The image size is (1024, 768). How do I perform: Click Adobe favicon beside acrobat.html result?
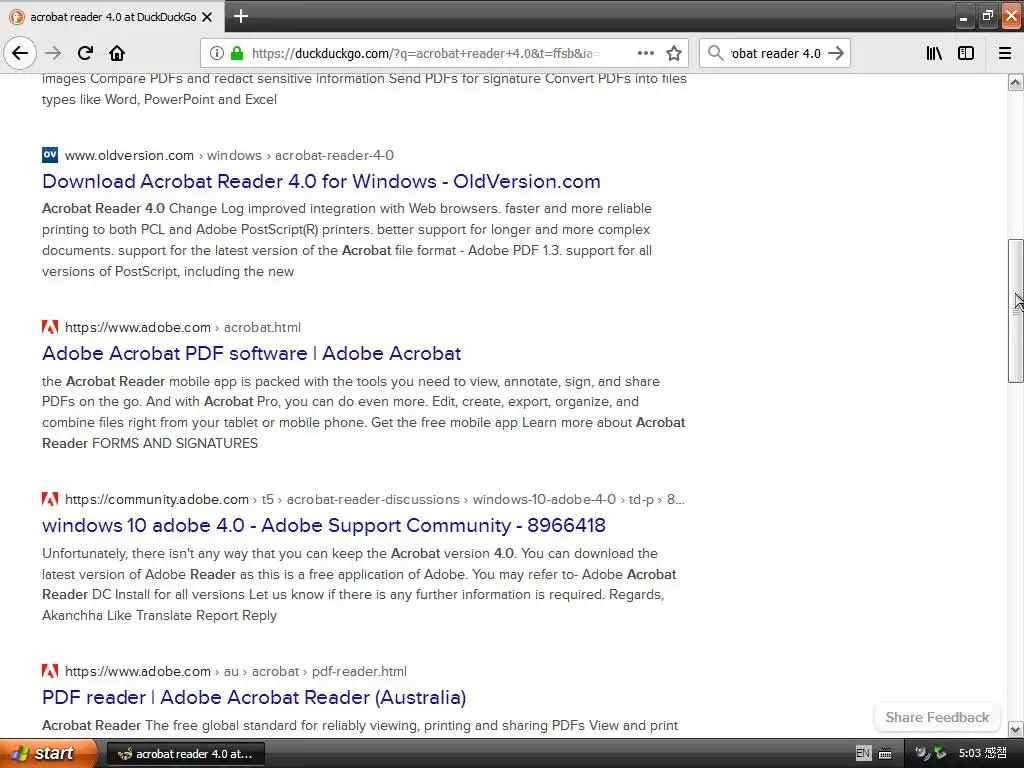[x=50, y=327]
